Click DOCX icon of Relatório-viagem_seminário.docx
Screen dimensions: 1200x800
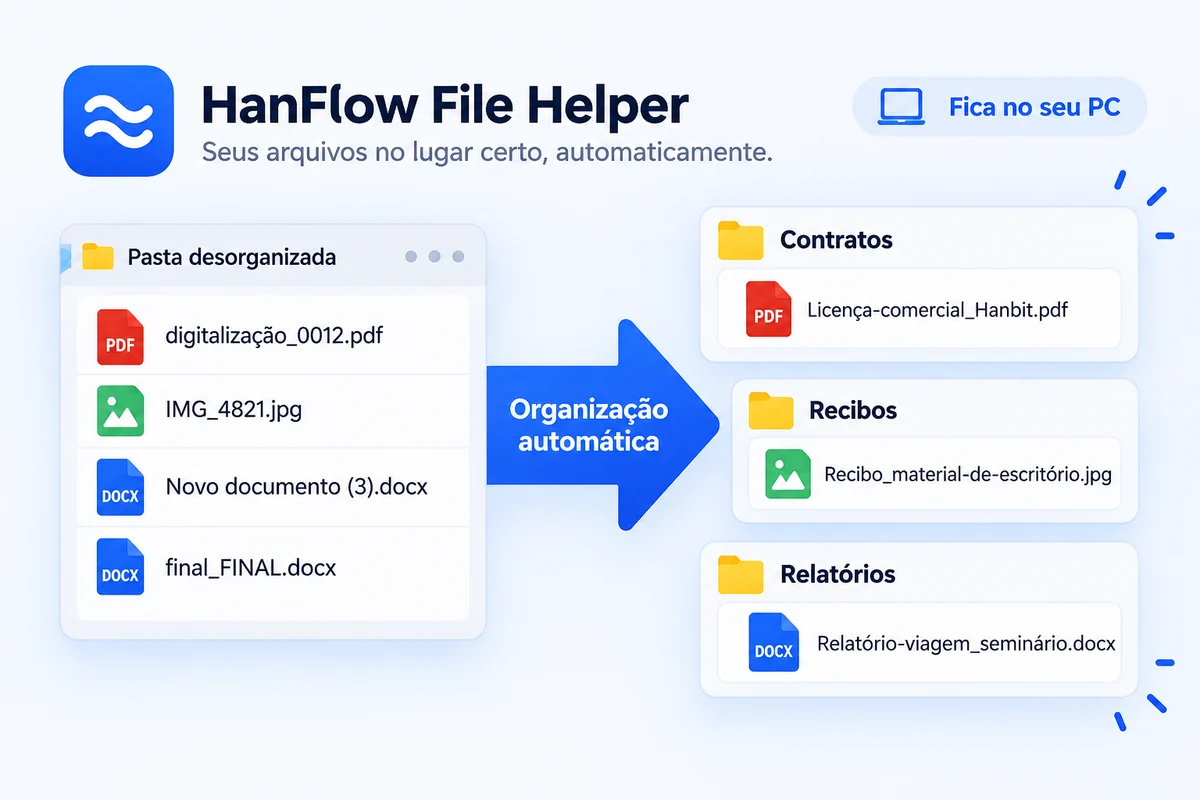[774, 641]
